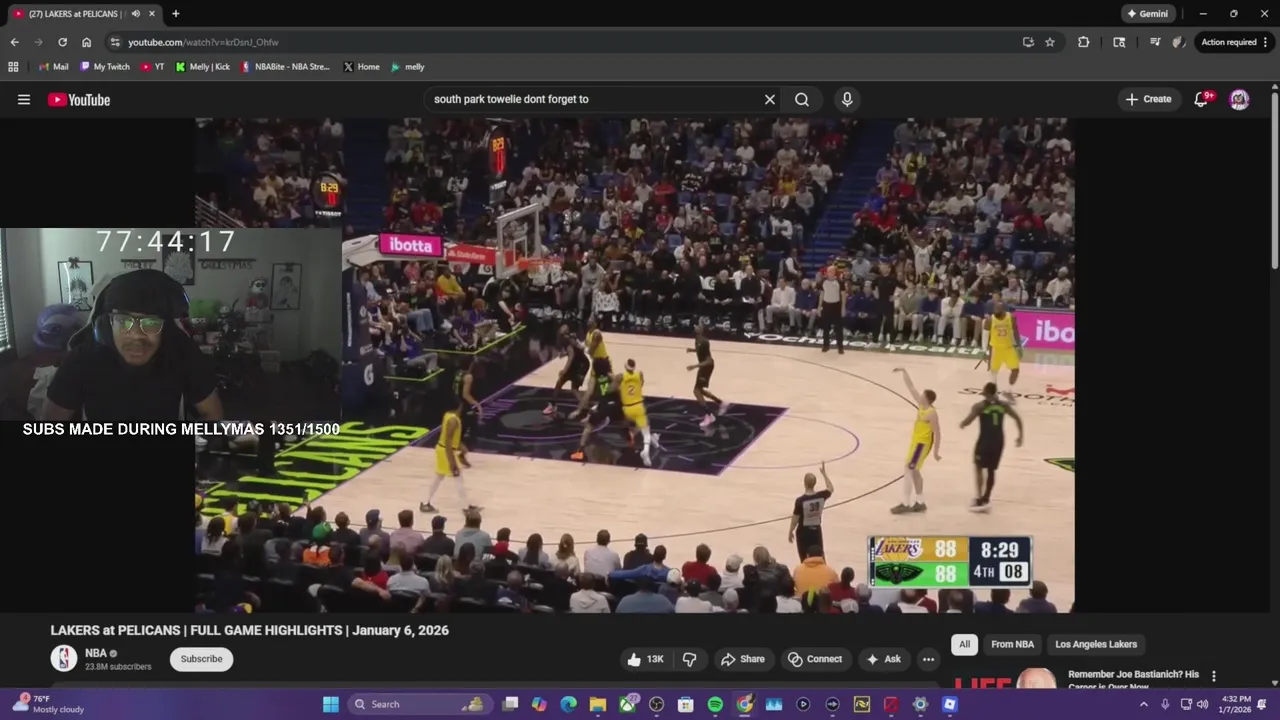Image resolution: width=1280 pixels, height=720 pixels.
Task: Like the video with thumbs up
Action: click(x=645, y=659)
